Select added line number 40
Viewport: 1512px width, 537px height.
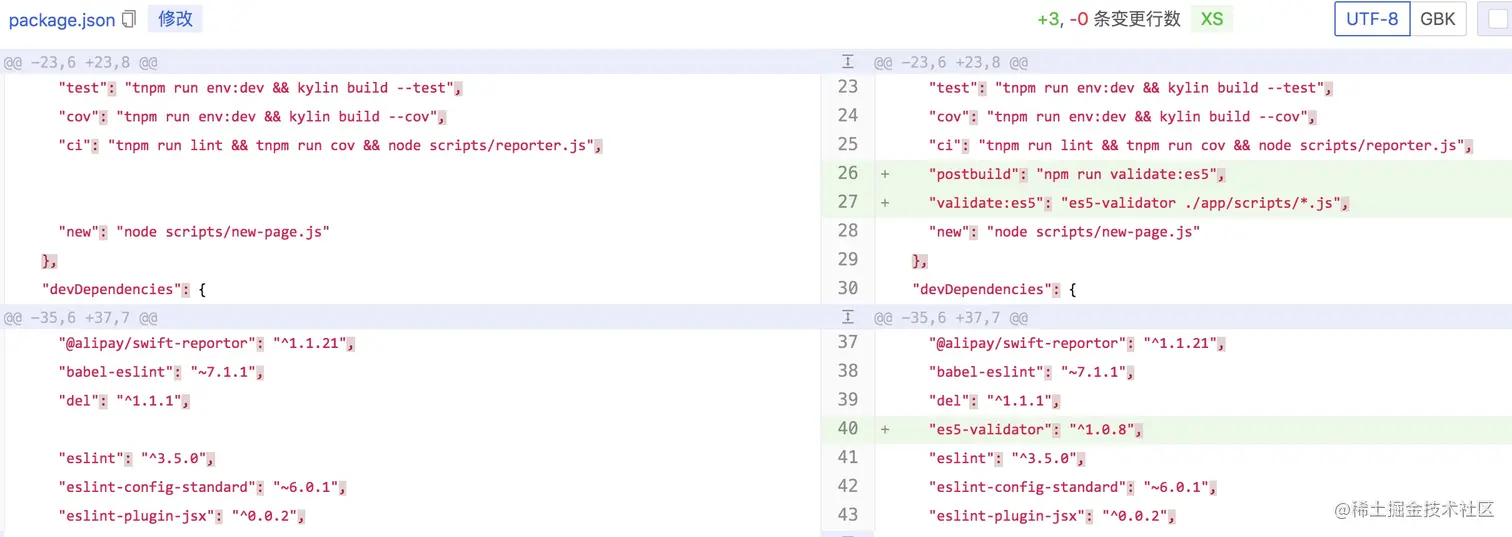click(x=848, y=429)
